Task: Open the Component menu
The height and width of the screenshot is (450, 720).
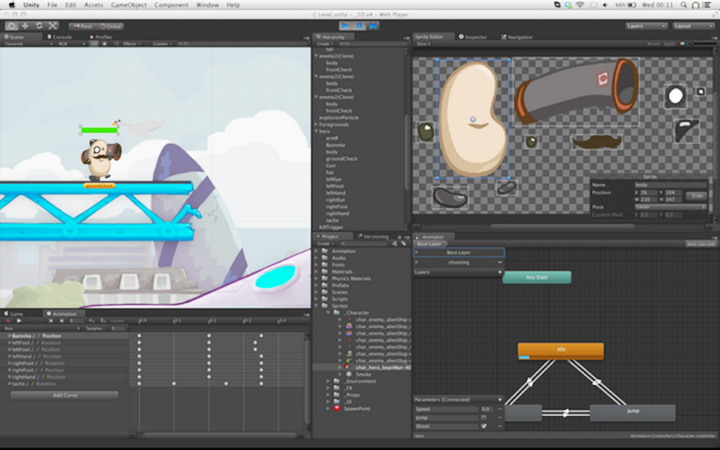Action: pos(171,5)
